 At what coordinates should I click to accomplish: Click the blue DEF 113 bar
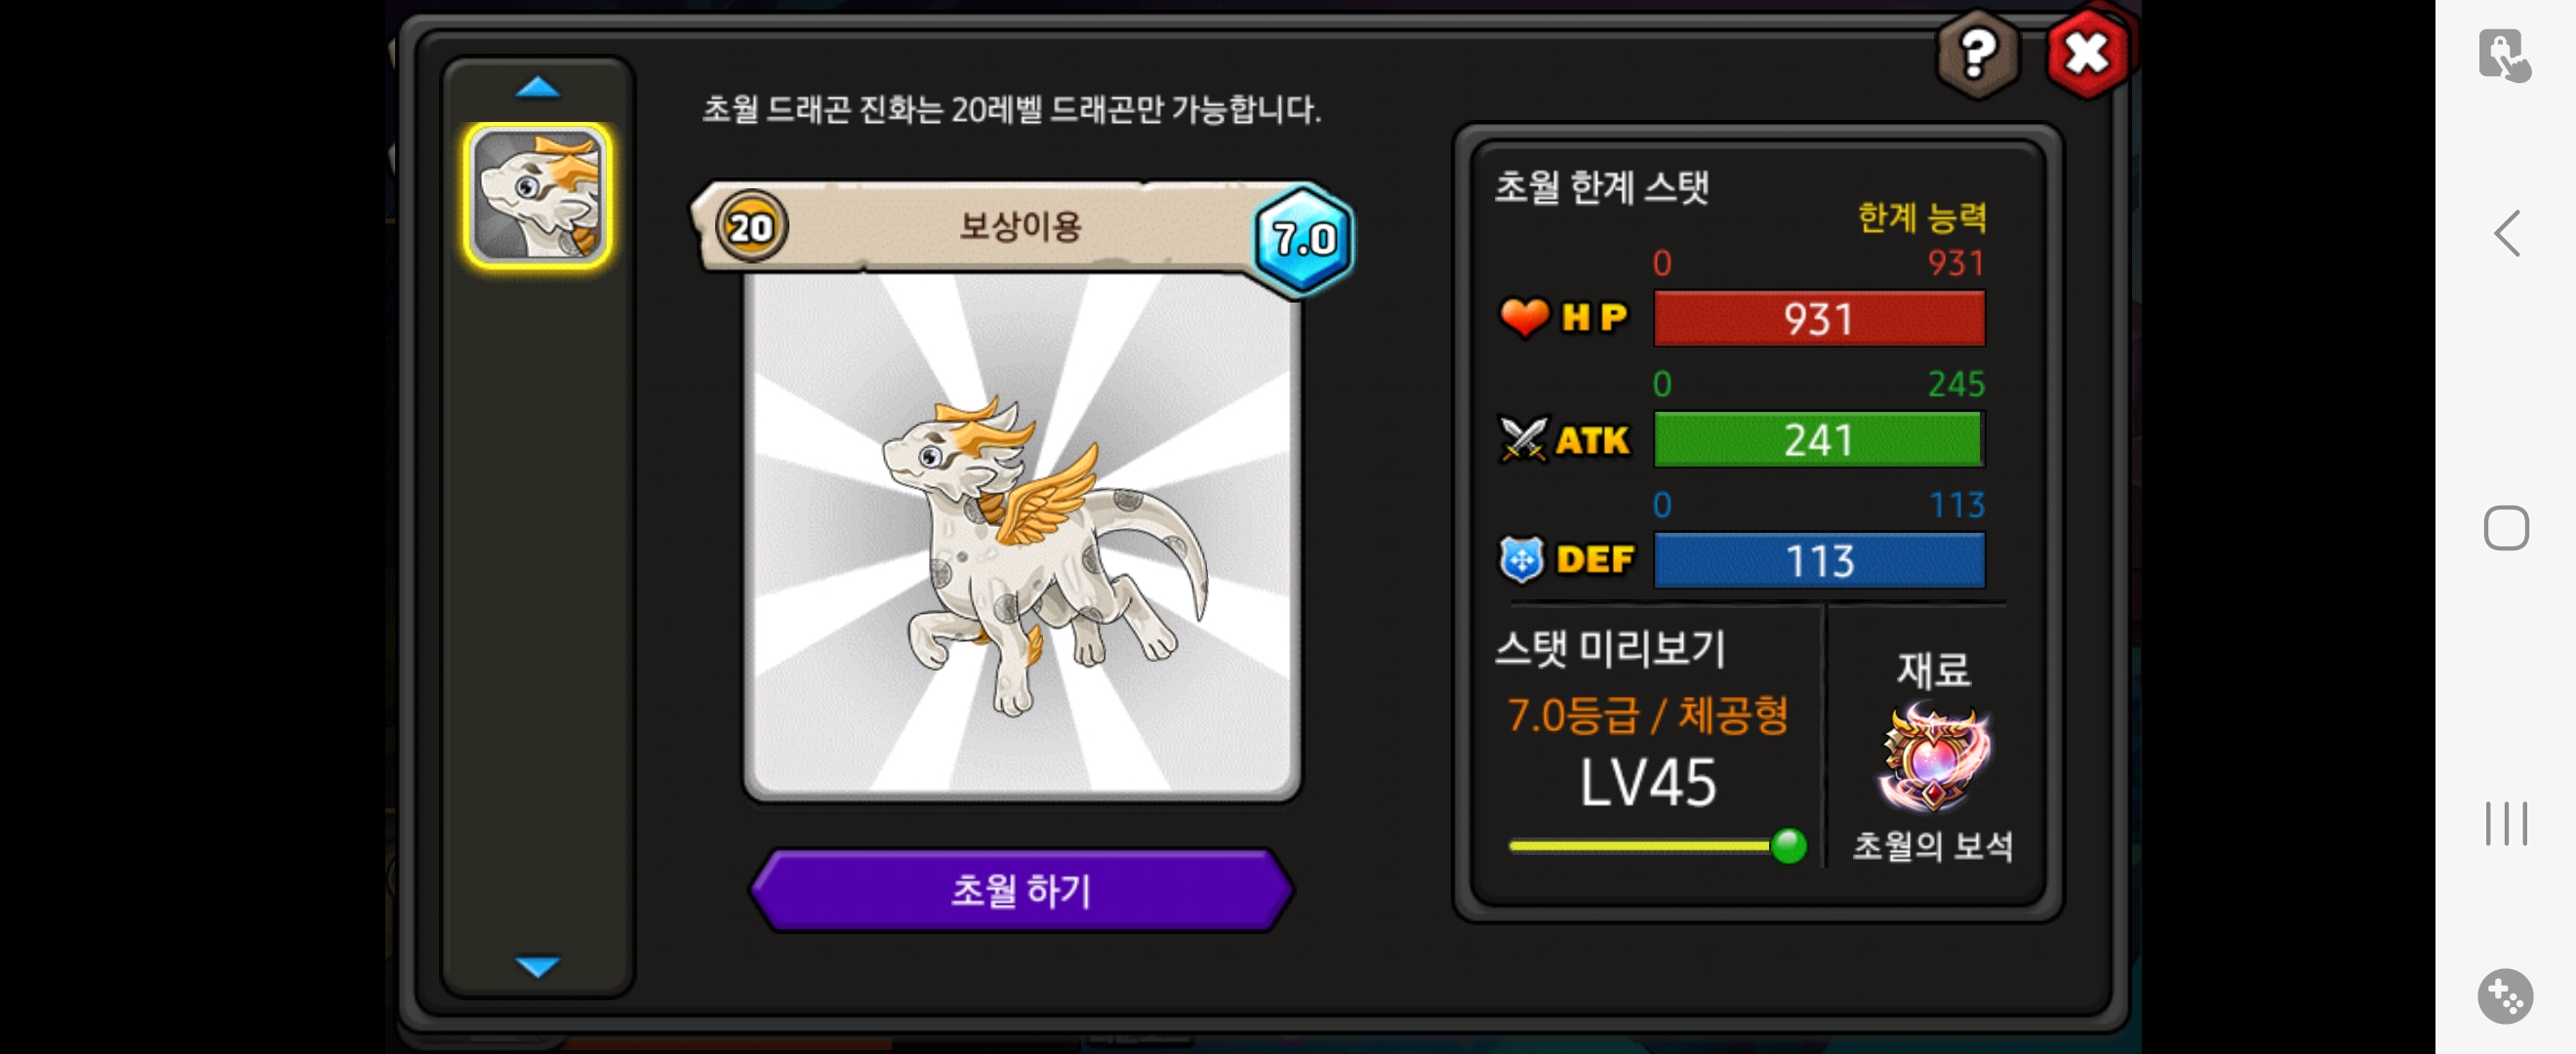coord(1819,560)
